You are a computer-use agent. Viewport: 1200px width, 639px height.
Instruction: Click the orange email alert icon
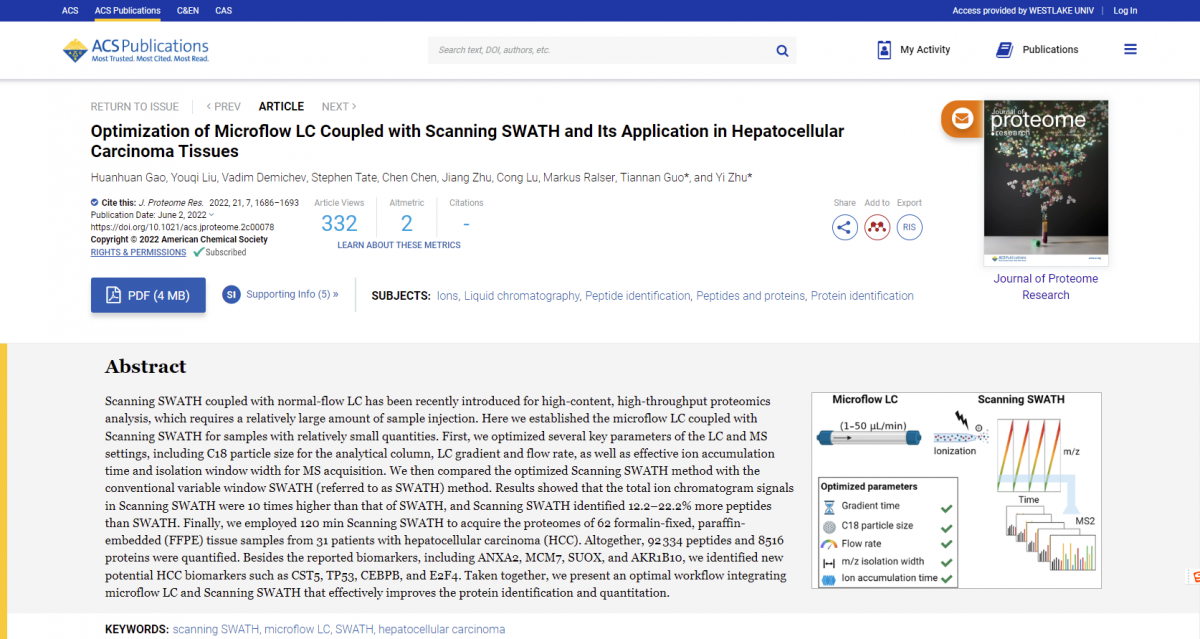[x=962, y=118]
